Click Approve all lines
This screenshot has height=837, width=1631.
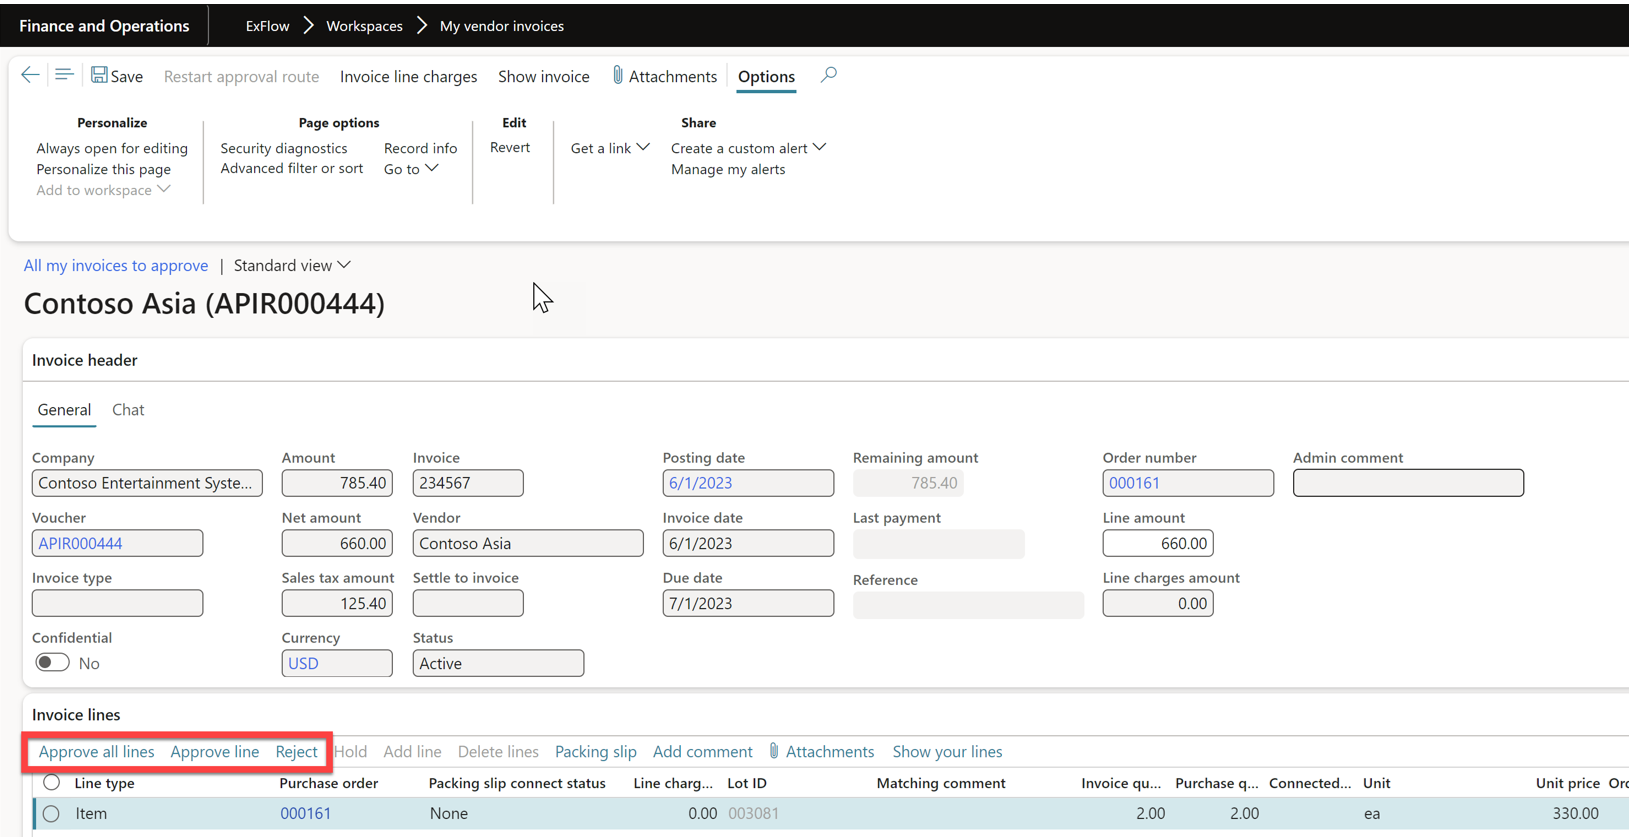pos(96,751)
